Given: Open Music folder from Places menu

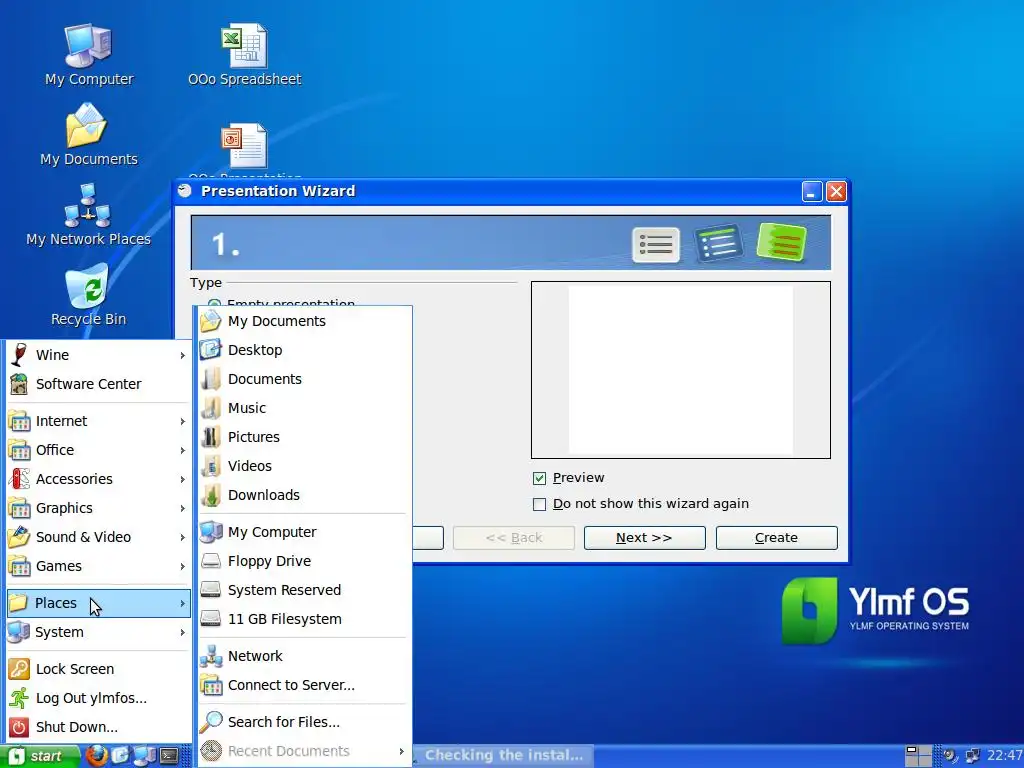Looking at the screenshot, I should (x=303, y=408).
